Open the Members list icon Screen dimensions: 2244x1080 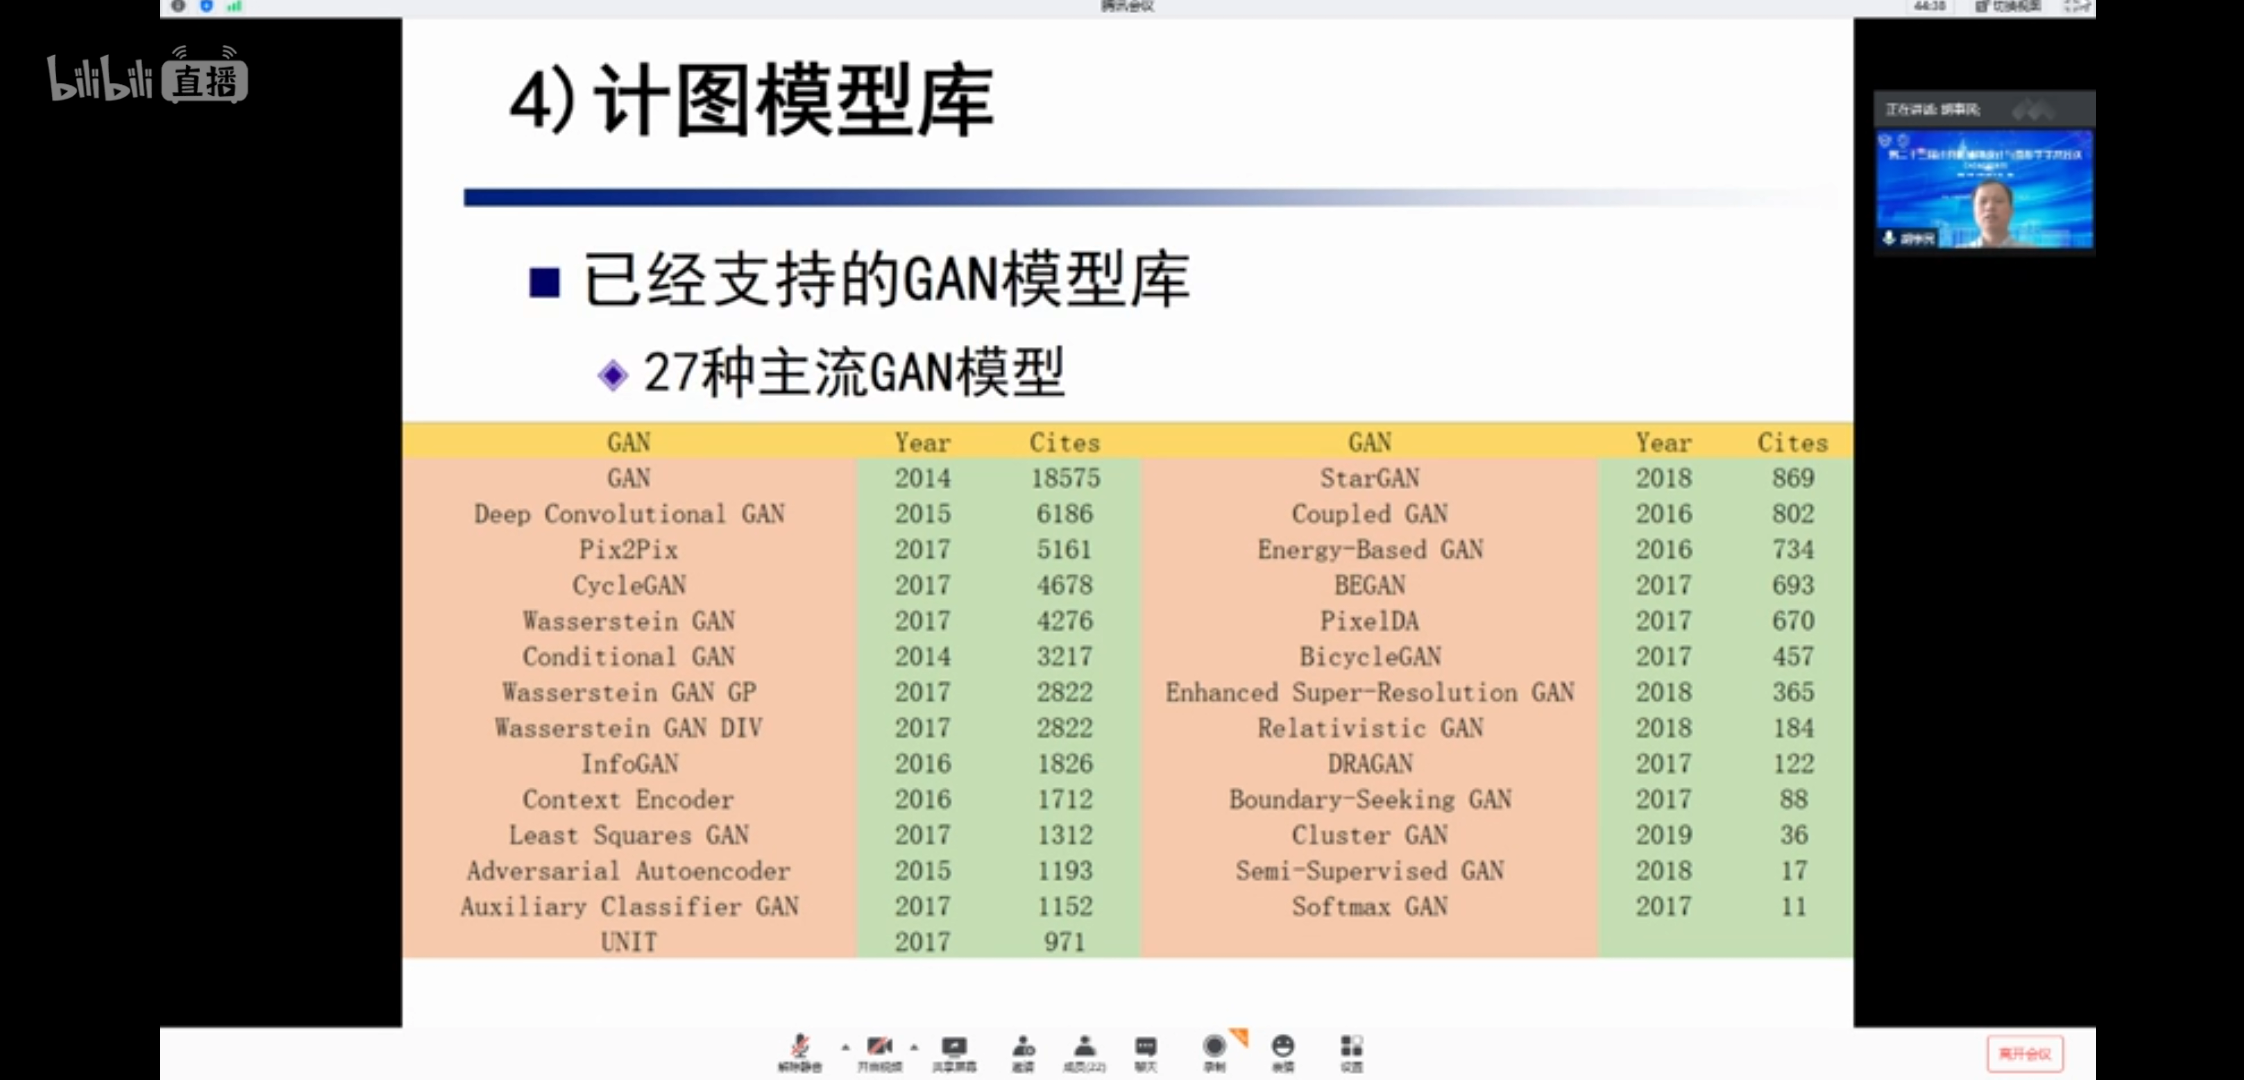(1084, 1047)
